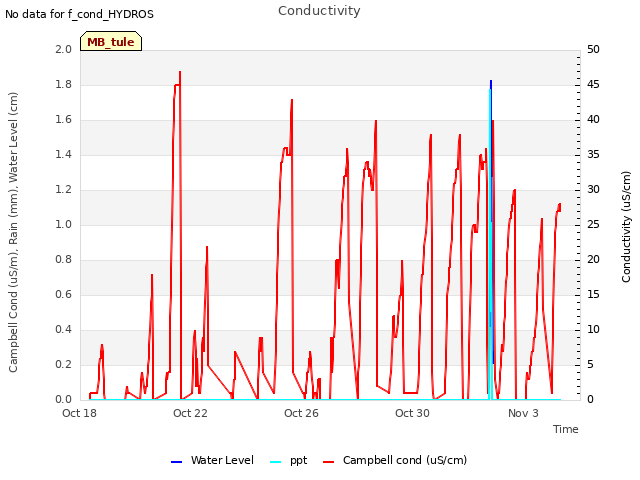The width and height of the screenshot is (640, 480).
Task: Click the cyan ppt legend swatch
Action: click(x=276, y=462)
